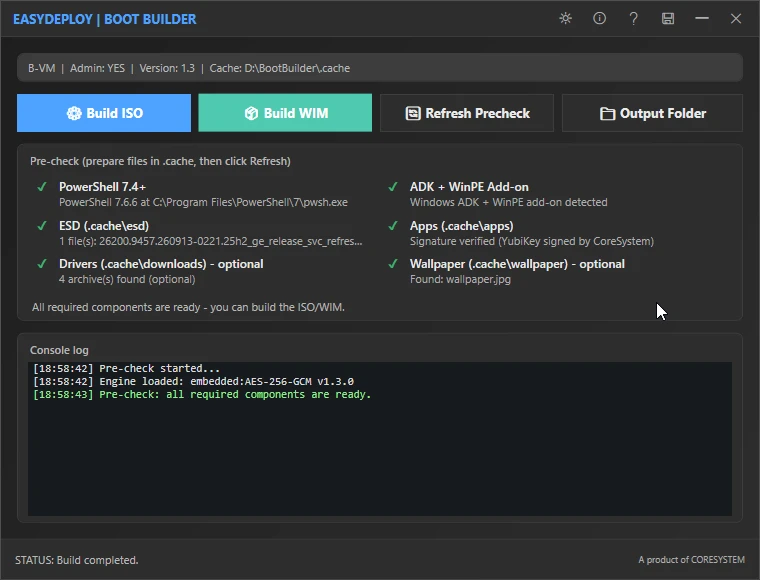Viewport: 760px width, 580px height.
Task: Select the PowerShell 7.4+ heading
Action: pyautogui.click(x=102, y=187)
